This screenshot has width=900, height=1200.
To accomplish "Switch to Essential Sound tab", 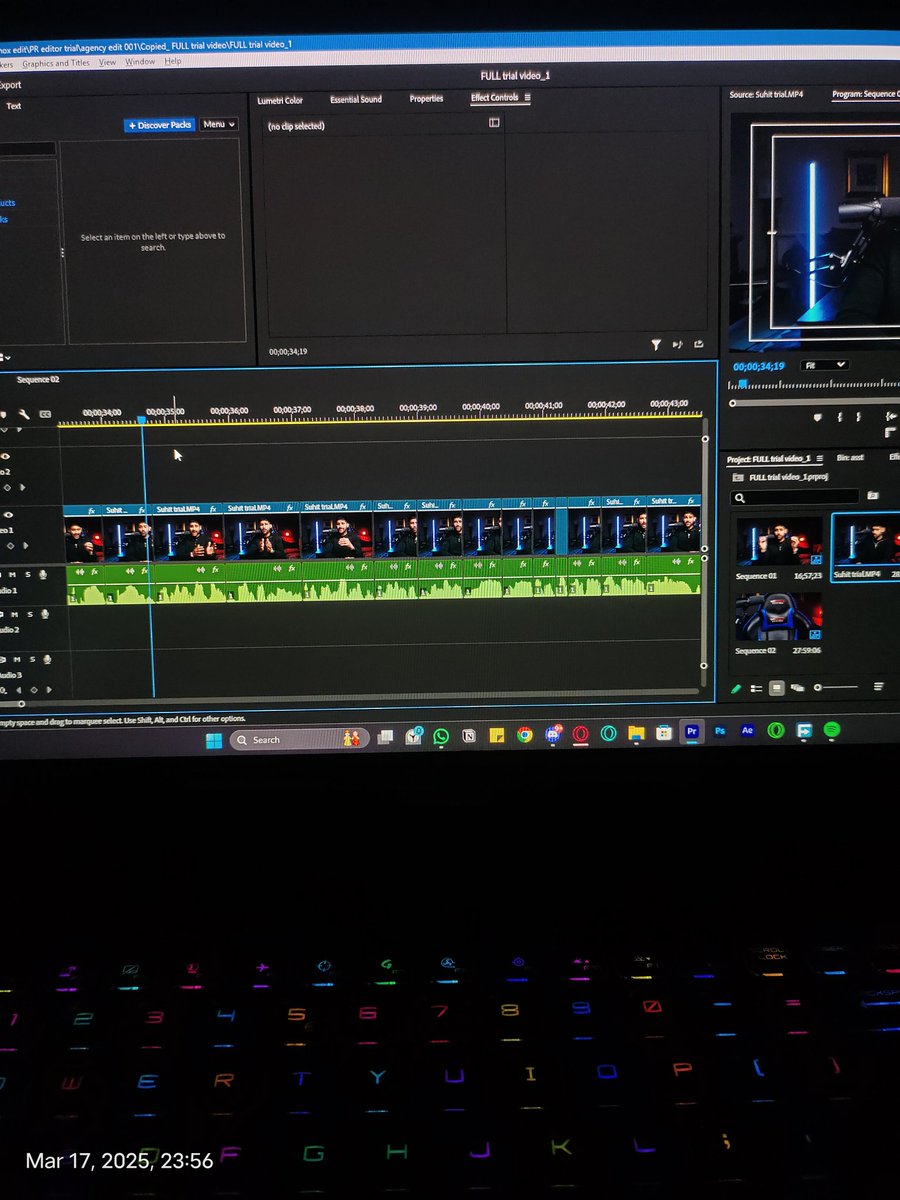I will (x=356, y=99).
